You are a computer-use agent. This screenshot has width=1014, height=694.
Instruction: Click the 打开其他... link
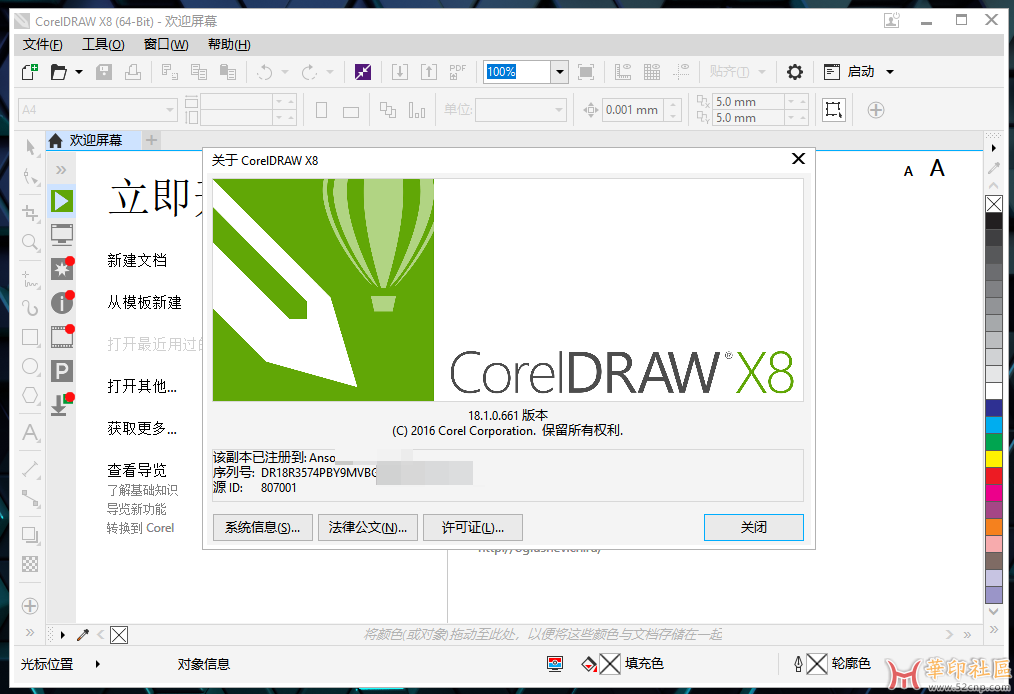coord(142,387)
